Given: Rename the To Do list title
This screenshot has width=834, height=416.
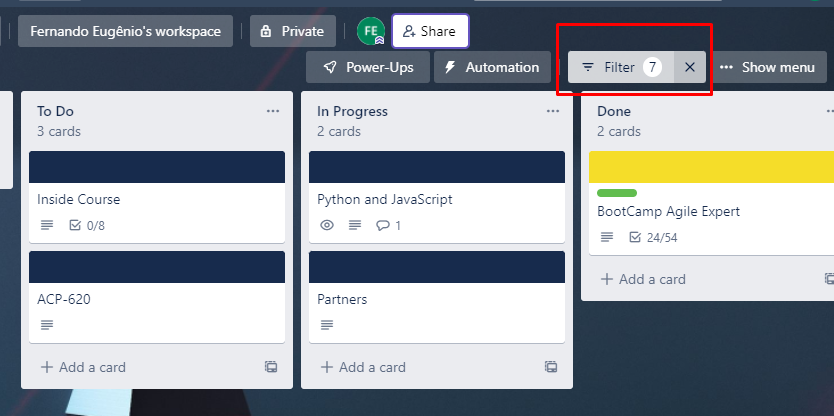Looking at the screenshot, I should (x=55, y=111).
